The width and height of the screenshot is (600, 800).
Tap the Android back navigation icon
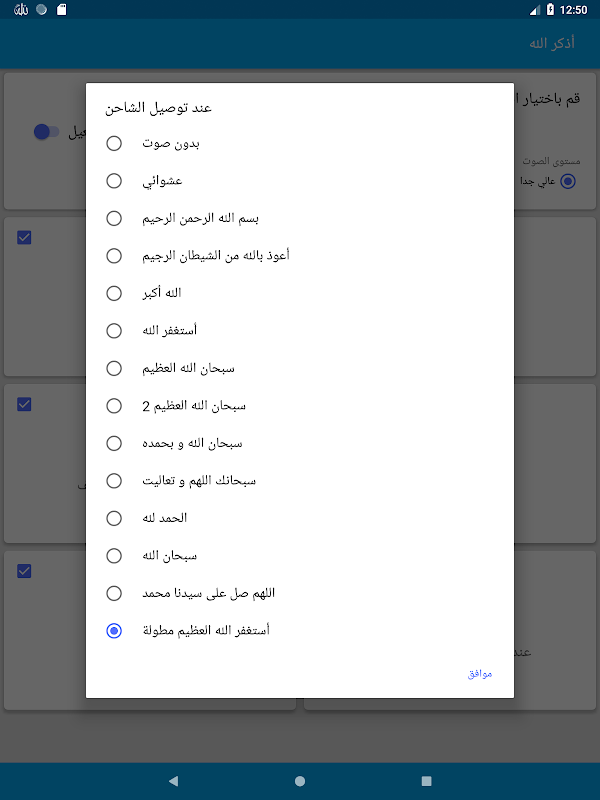click(173, 781)
